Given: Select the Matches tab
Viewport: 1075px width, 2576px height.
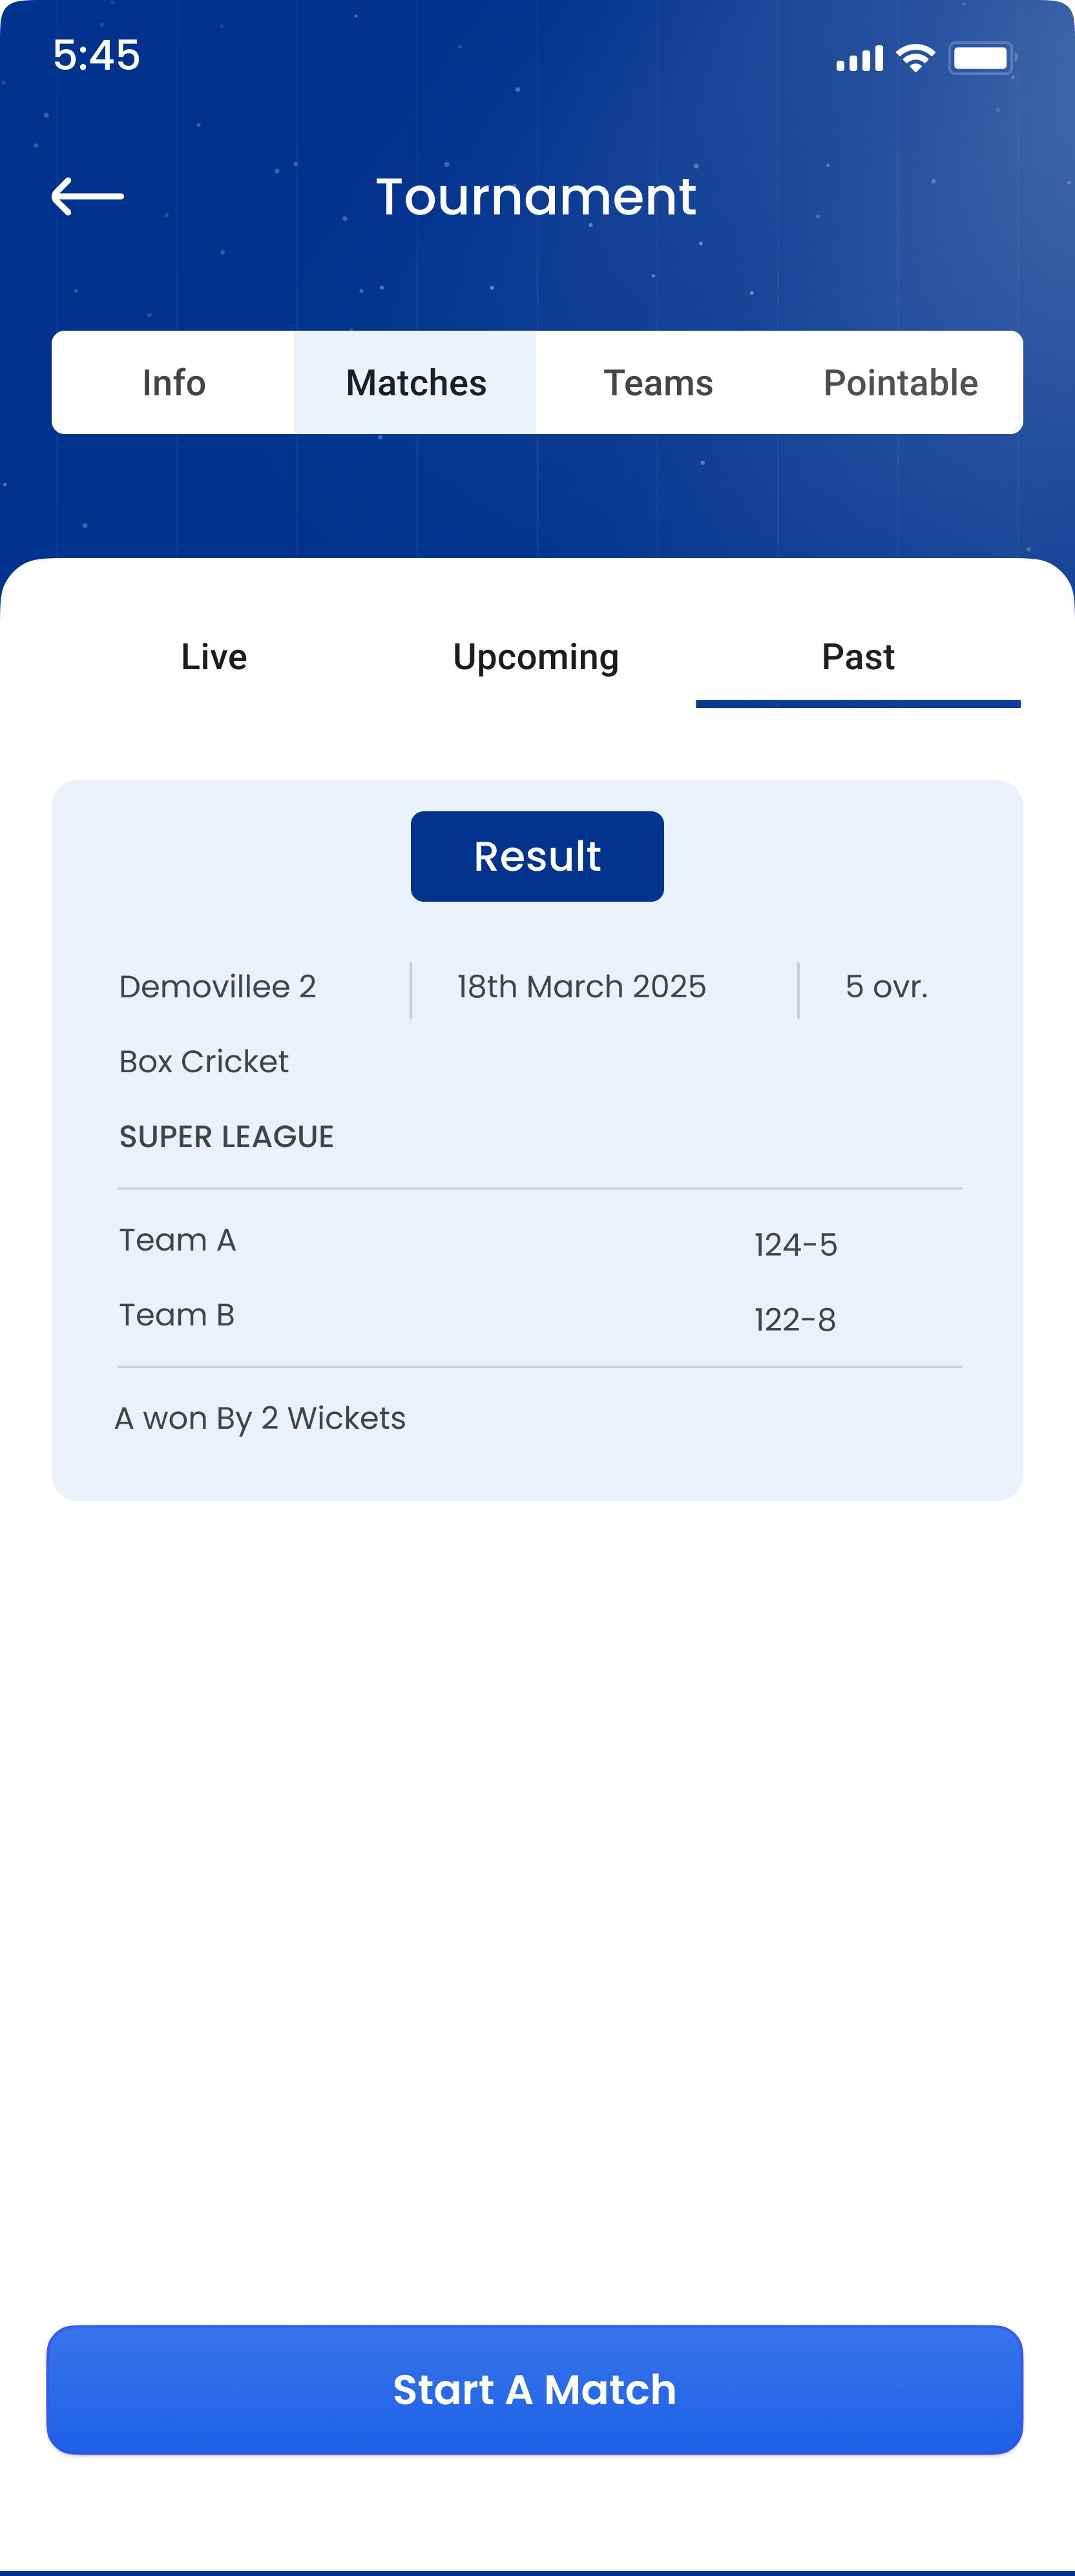Looking at the screenshot, I should 416,383.
